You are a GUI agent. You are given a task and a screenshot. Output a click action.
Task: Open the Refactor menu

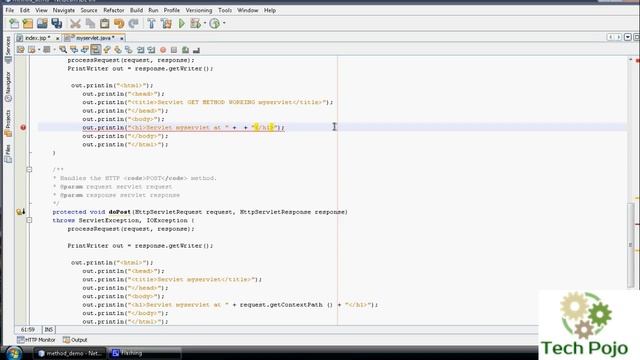click(x=113, y=10)
